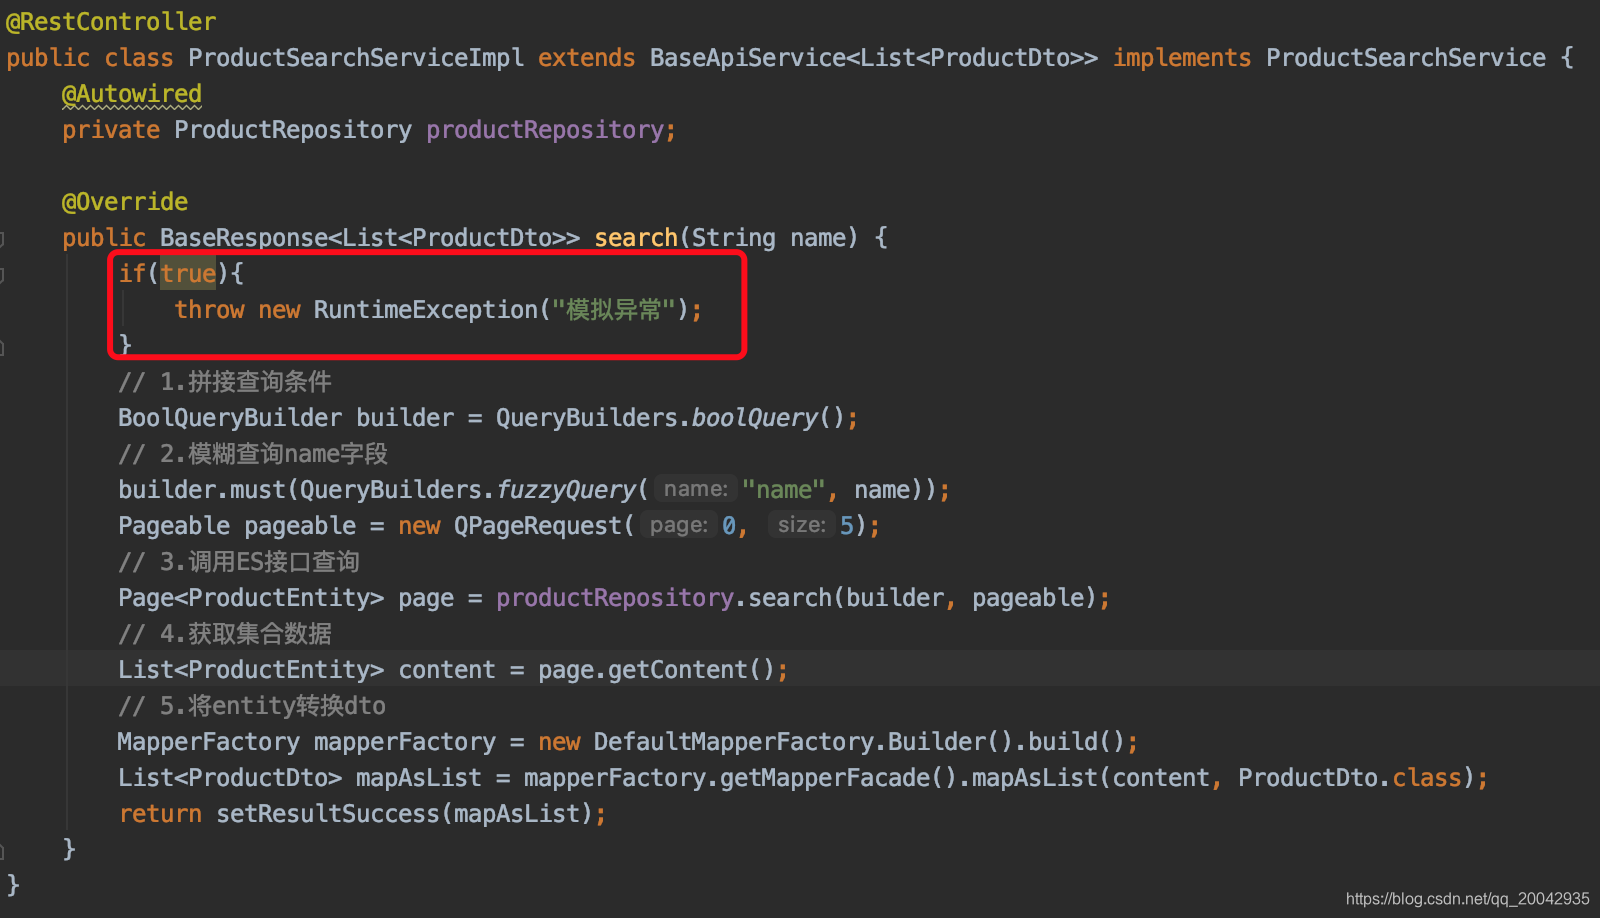Click getMapperFacade() method call

pyautogui.click(x=838, y=778)
